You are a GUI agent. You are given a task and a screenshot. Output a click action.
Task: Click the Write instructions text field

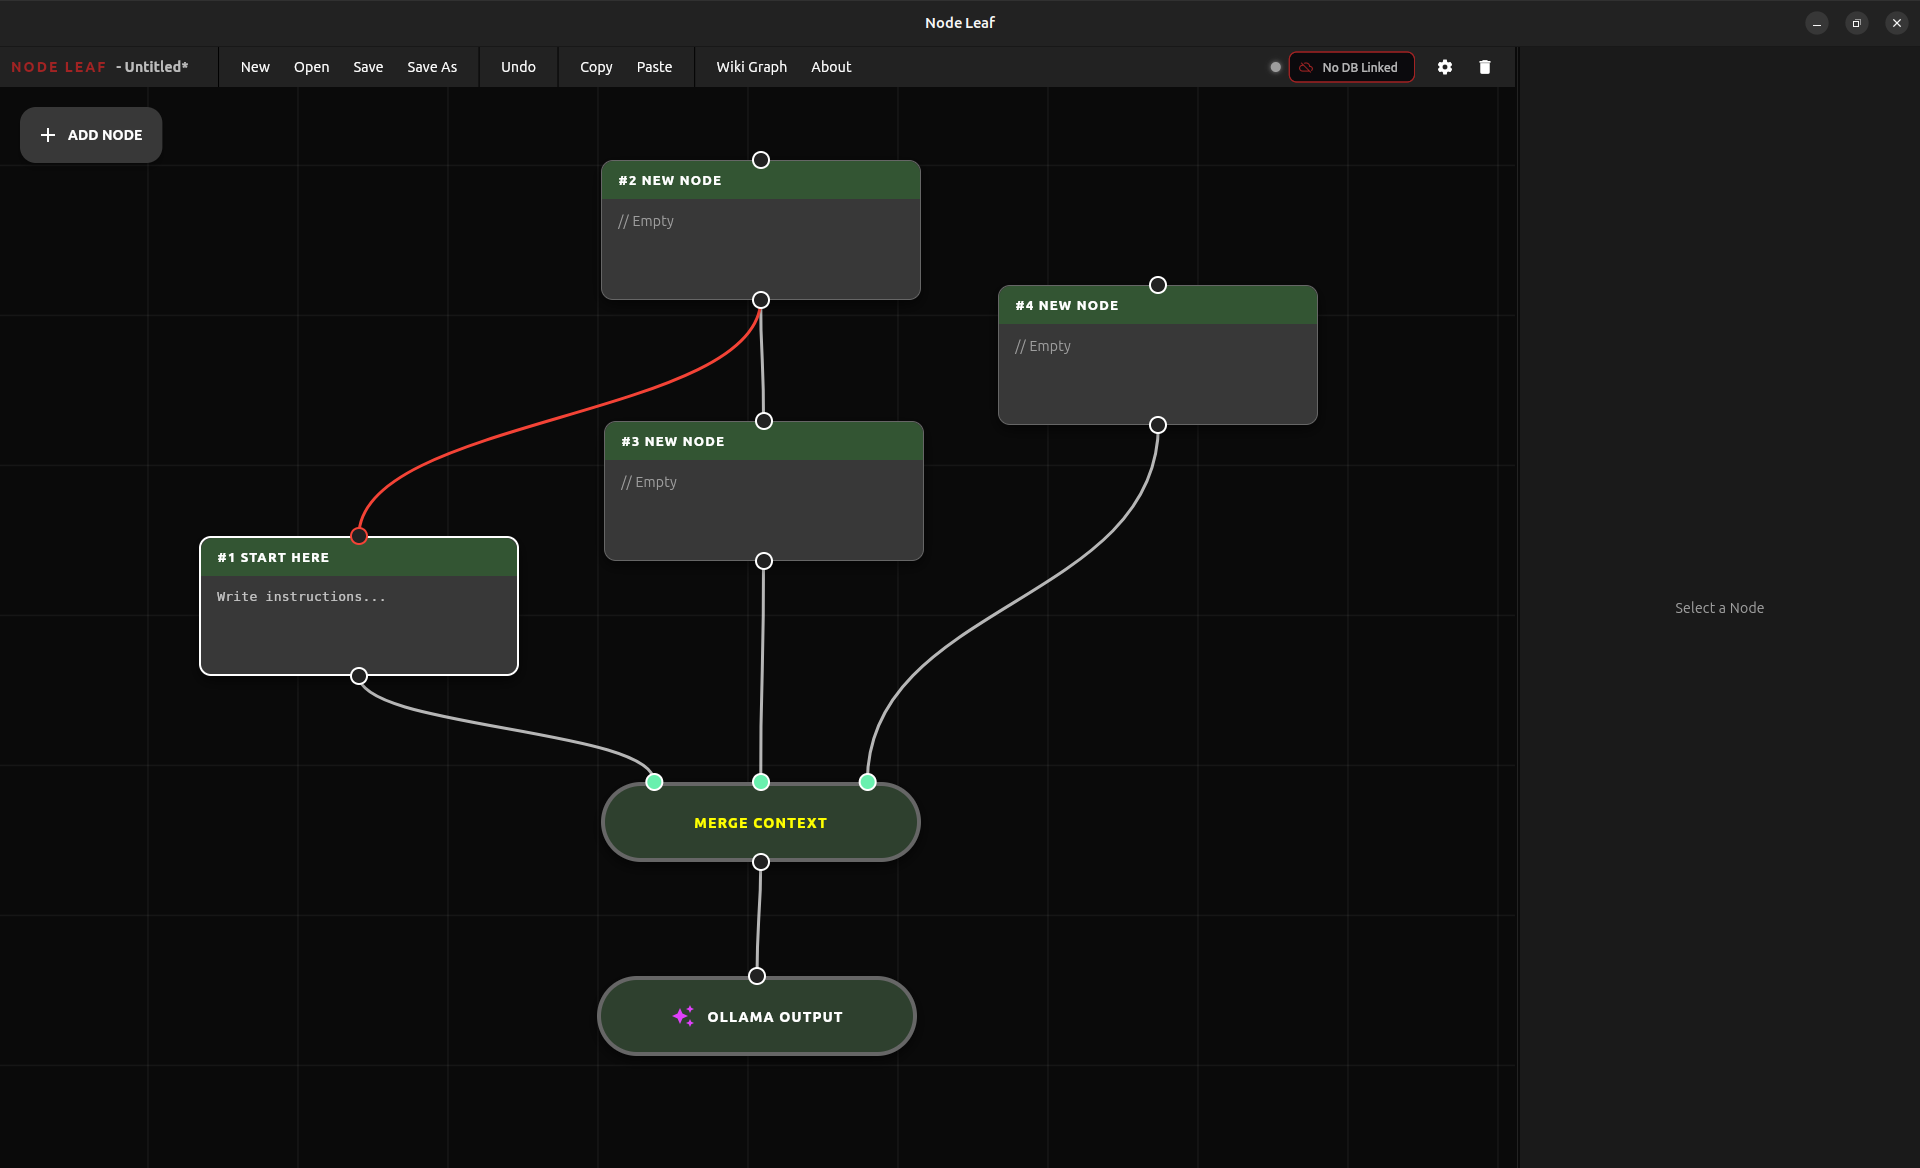point(358,620)
